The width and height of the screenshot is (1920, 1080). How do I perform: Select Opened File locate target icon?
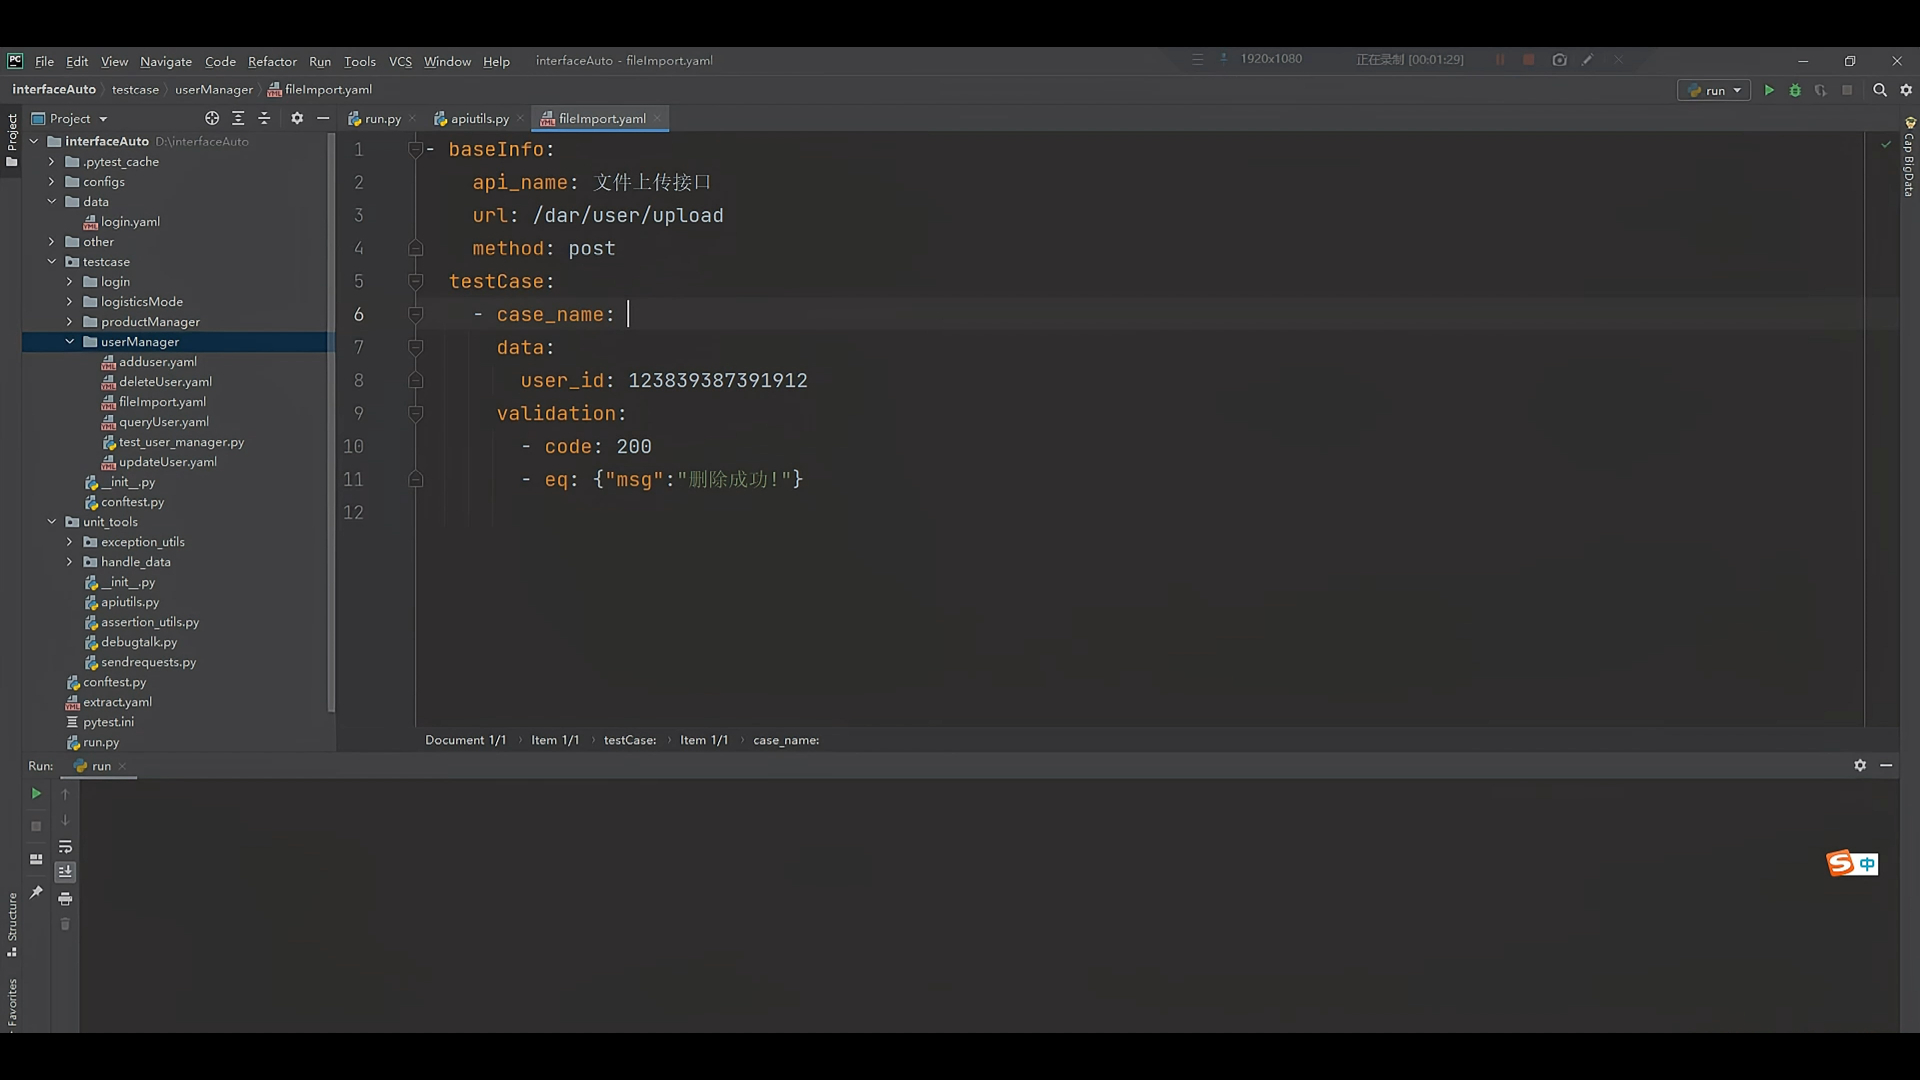point(212,118)
